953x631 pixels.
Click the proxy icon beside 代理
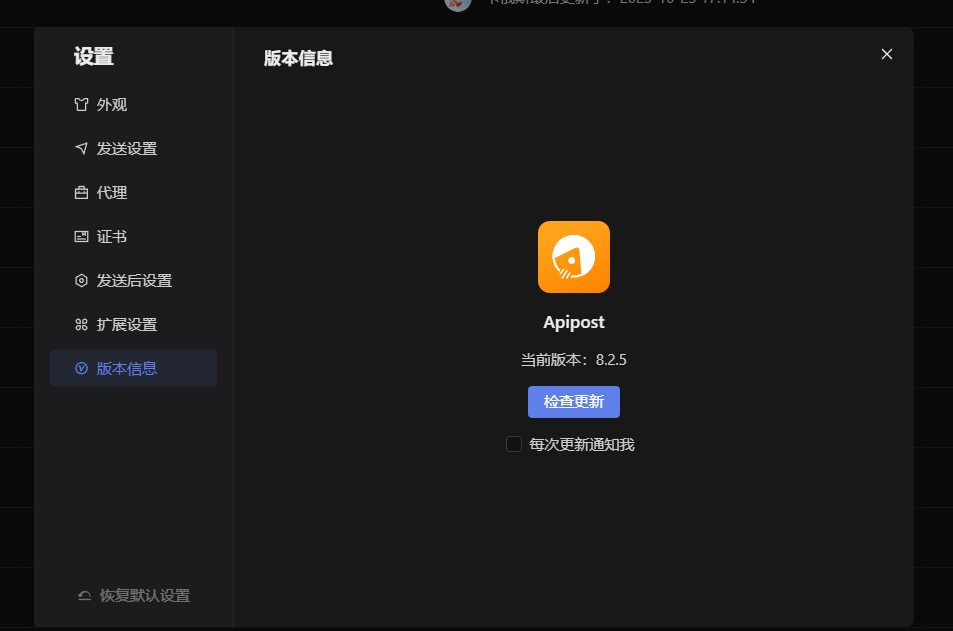(x=81, y=192)
